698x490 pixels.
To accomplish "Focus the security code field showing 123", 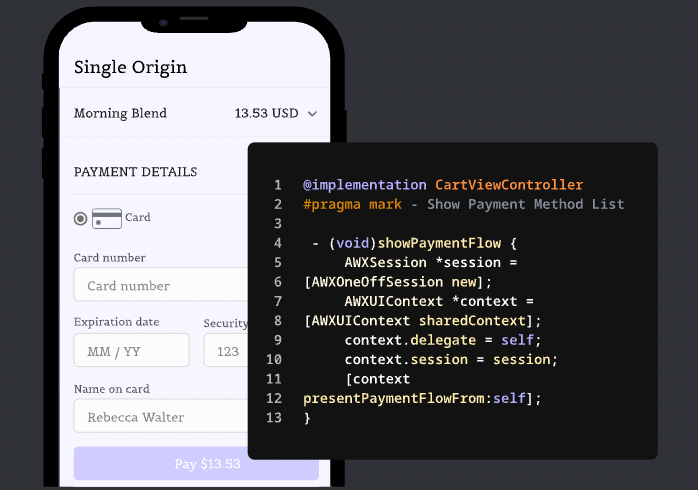I will 226,350.
